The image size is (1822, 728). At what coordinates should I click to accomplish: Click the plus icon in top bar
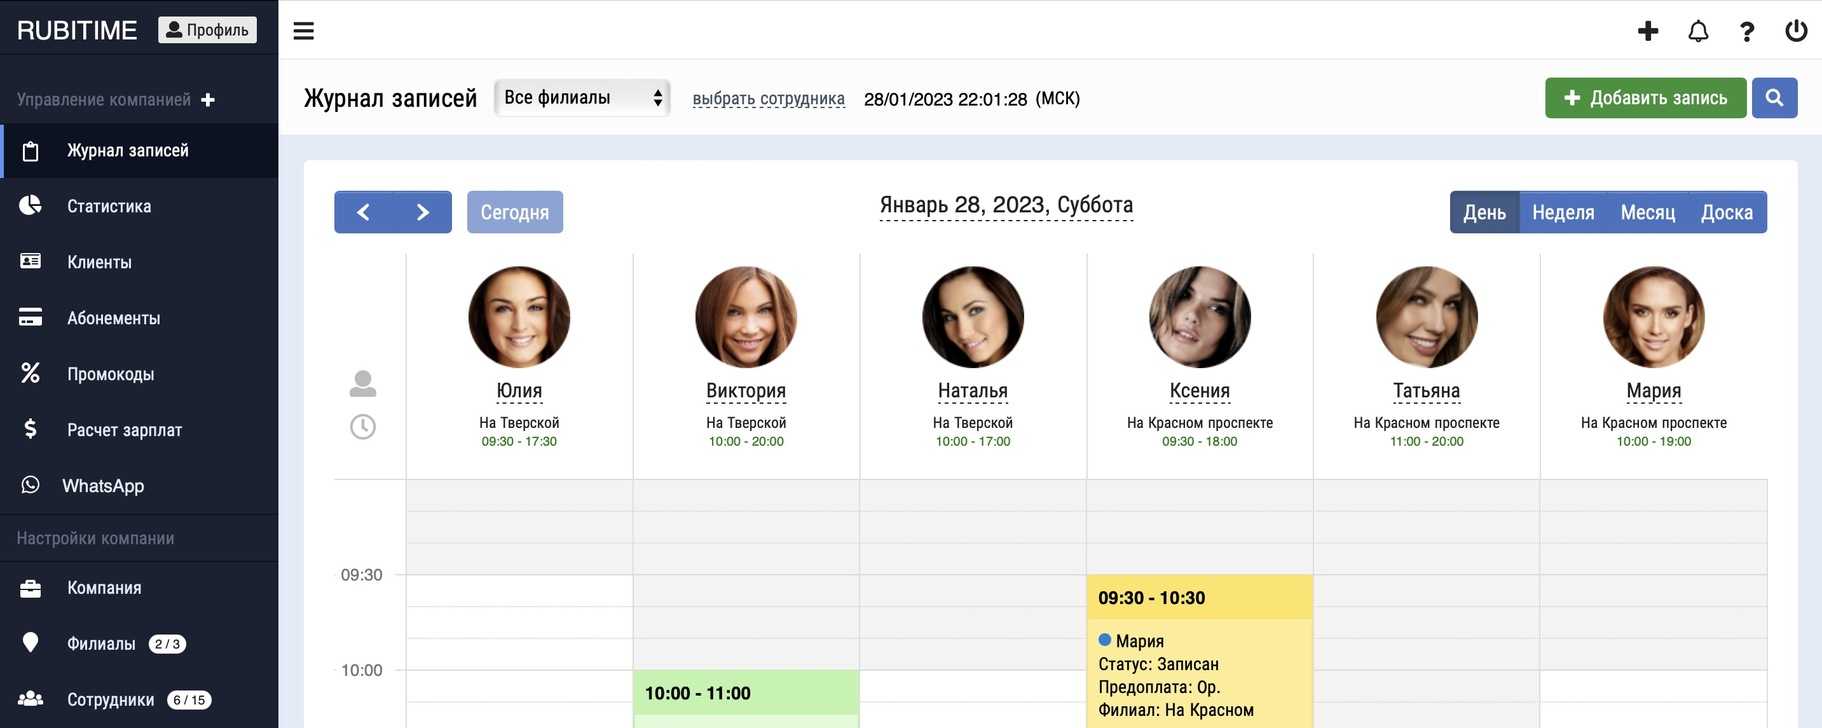(1647, 31)
